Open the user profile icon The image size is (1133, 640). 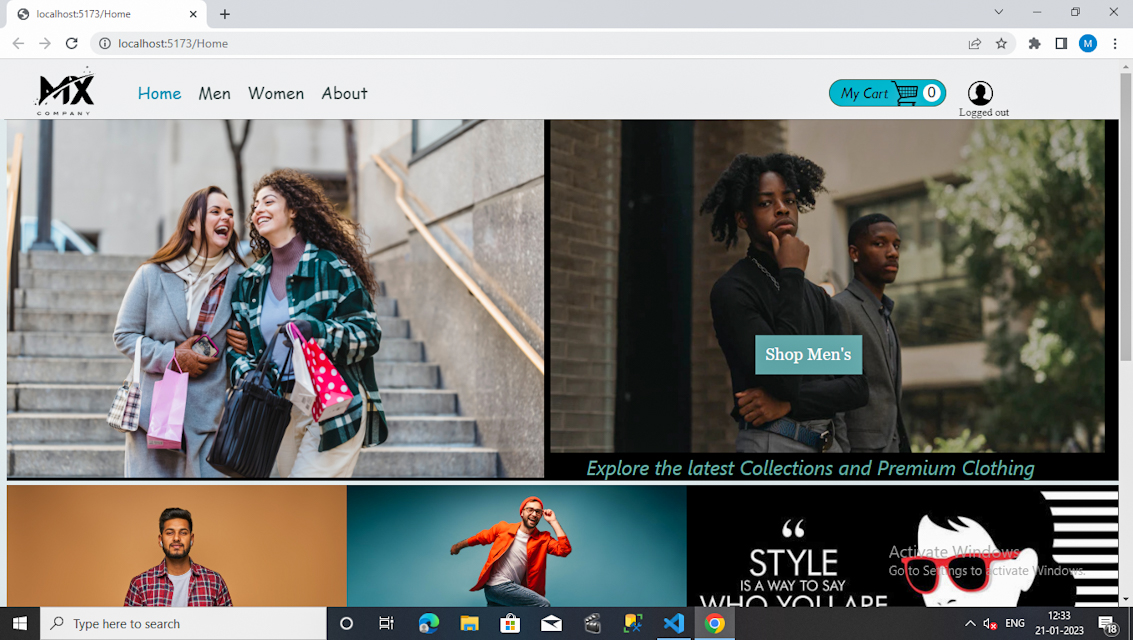pyautogui.click(x=980, y=93)
